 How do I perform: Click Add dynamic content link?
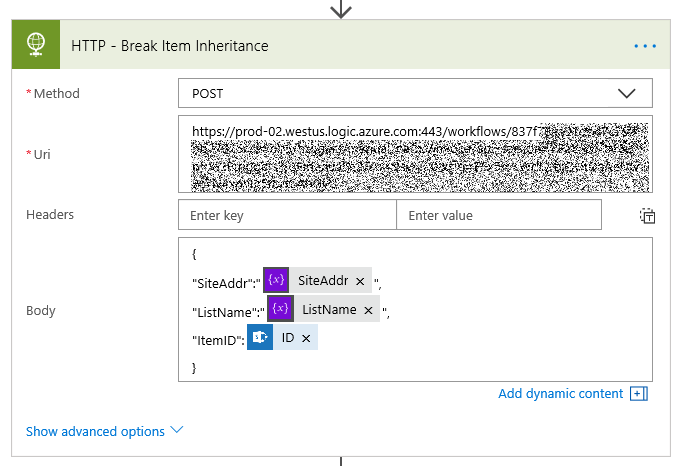click(x=560, y=394)
